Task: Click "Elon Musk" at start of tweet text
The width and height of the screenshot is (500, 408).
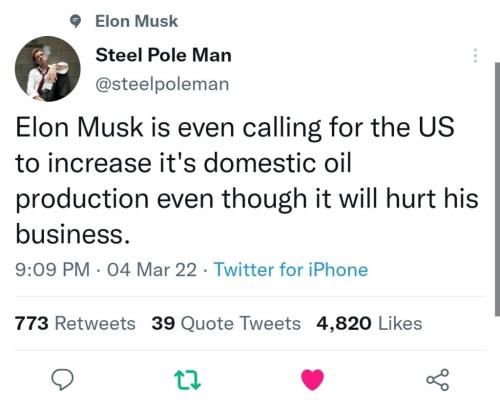Action: pyautogui.click(x=79, y=127)
